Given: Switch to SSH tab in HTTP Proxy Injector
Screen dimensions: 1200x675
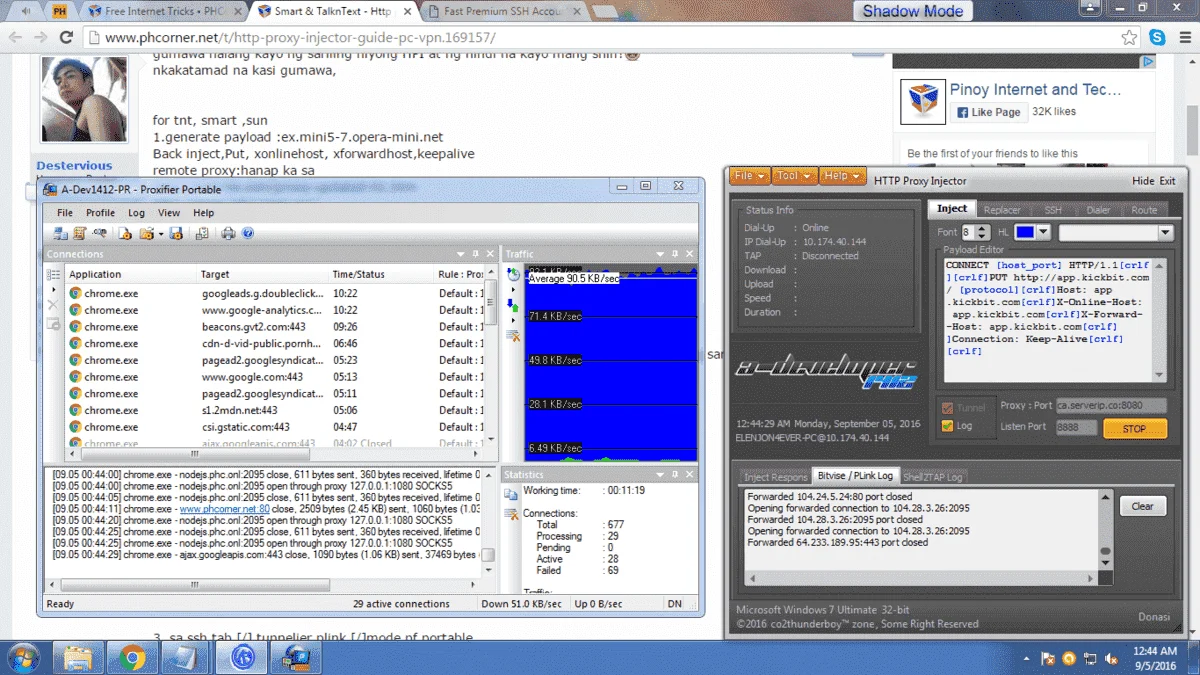Looking at the screenshot, I should (x=1053, y=210).
